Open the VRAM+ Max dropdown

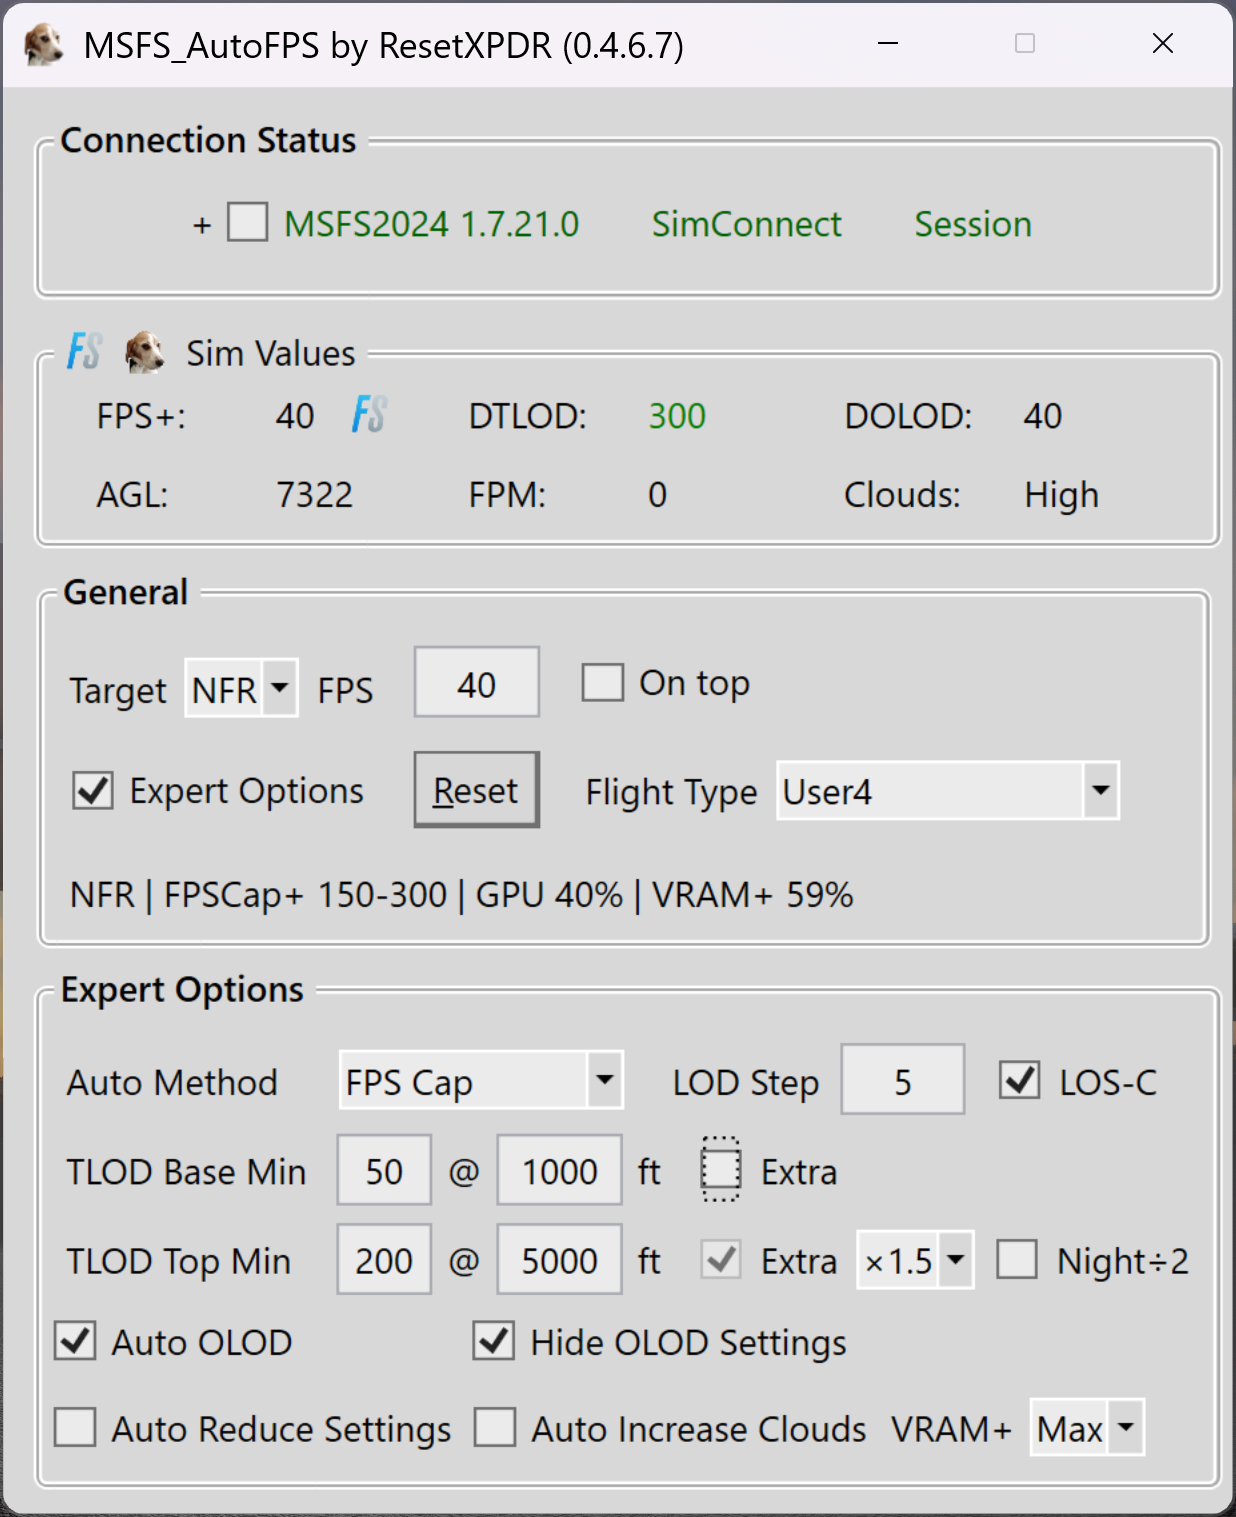[x=1087, y=1427]
